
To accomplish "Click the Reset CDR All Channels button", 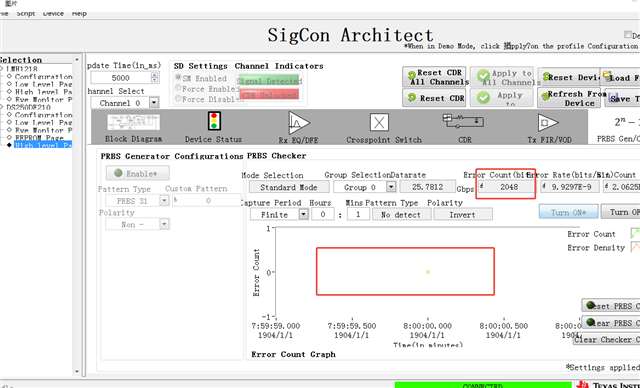I will pyautogui.click(x=436, y=77).
